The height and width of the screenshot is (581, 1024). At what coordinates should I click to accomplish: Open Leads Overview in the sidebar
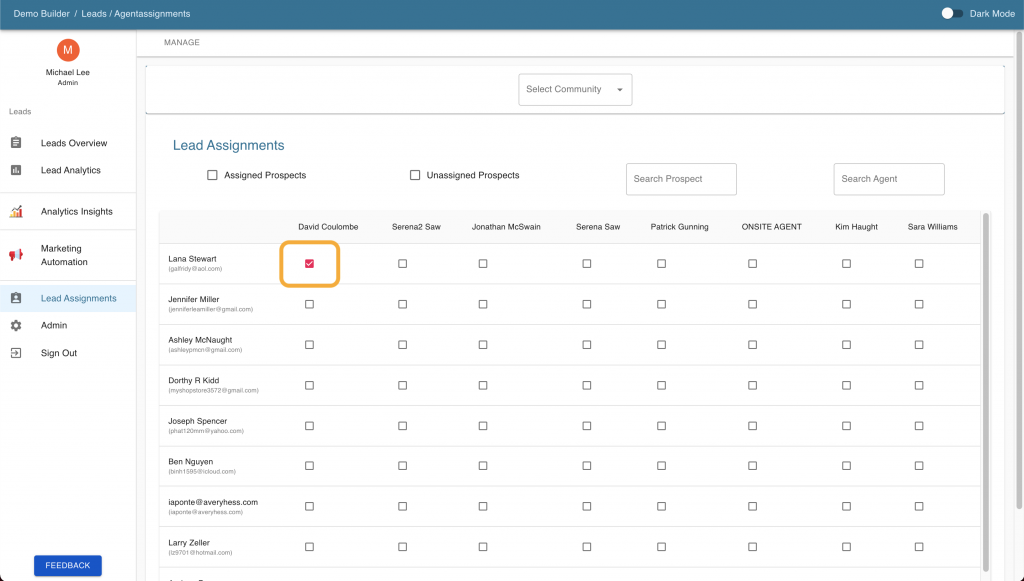pyautogui.click(x=68, y=143)
